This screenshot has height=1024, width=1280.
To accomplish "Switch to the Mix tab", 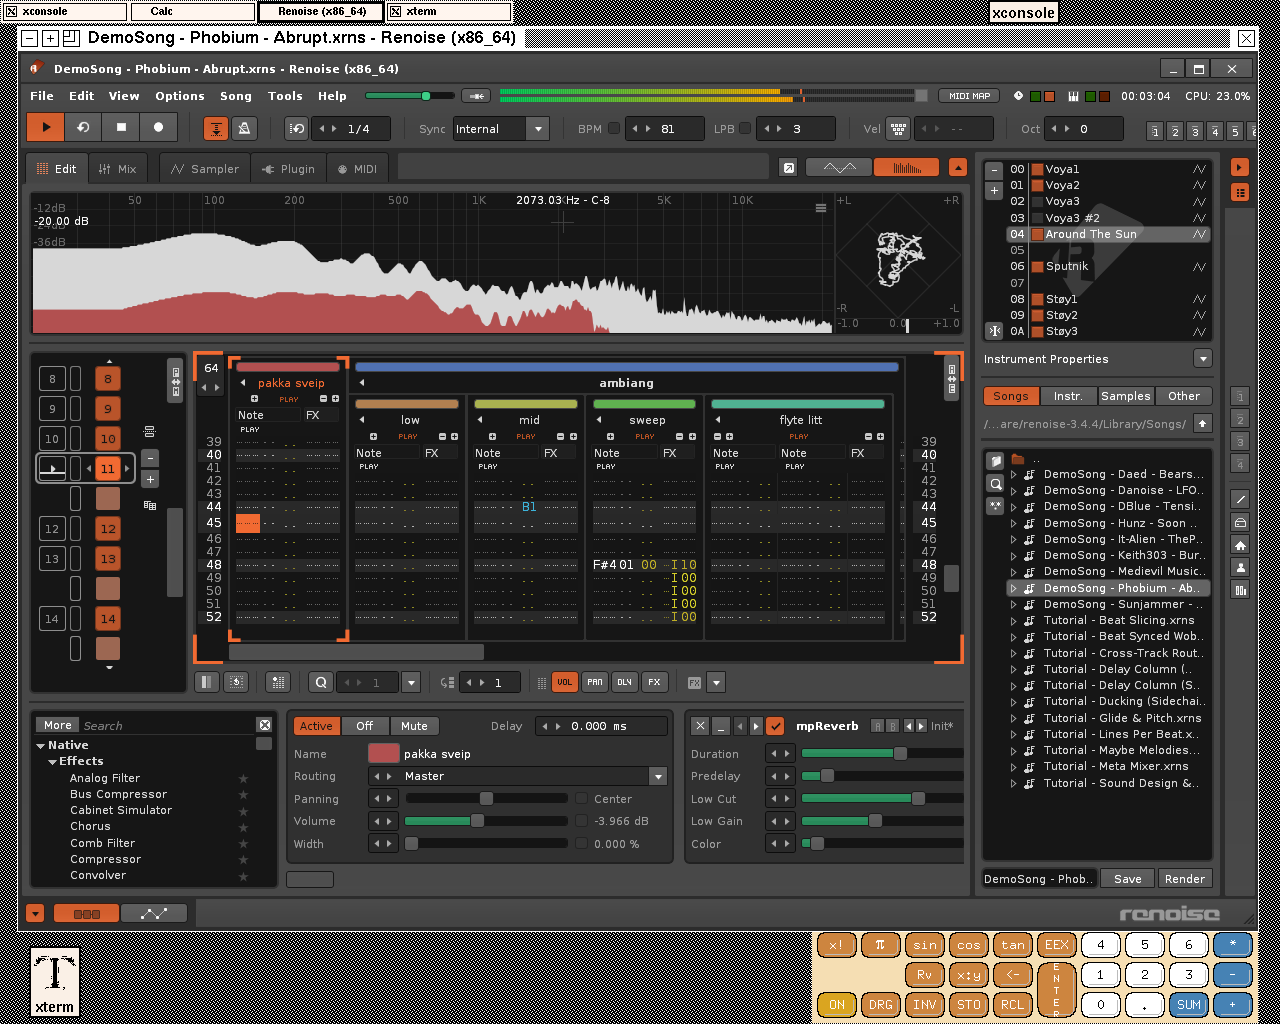I will pos(118,169).
